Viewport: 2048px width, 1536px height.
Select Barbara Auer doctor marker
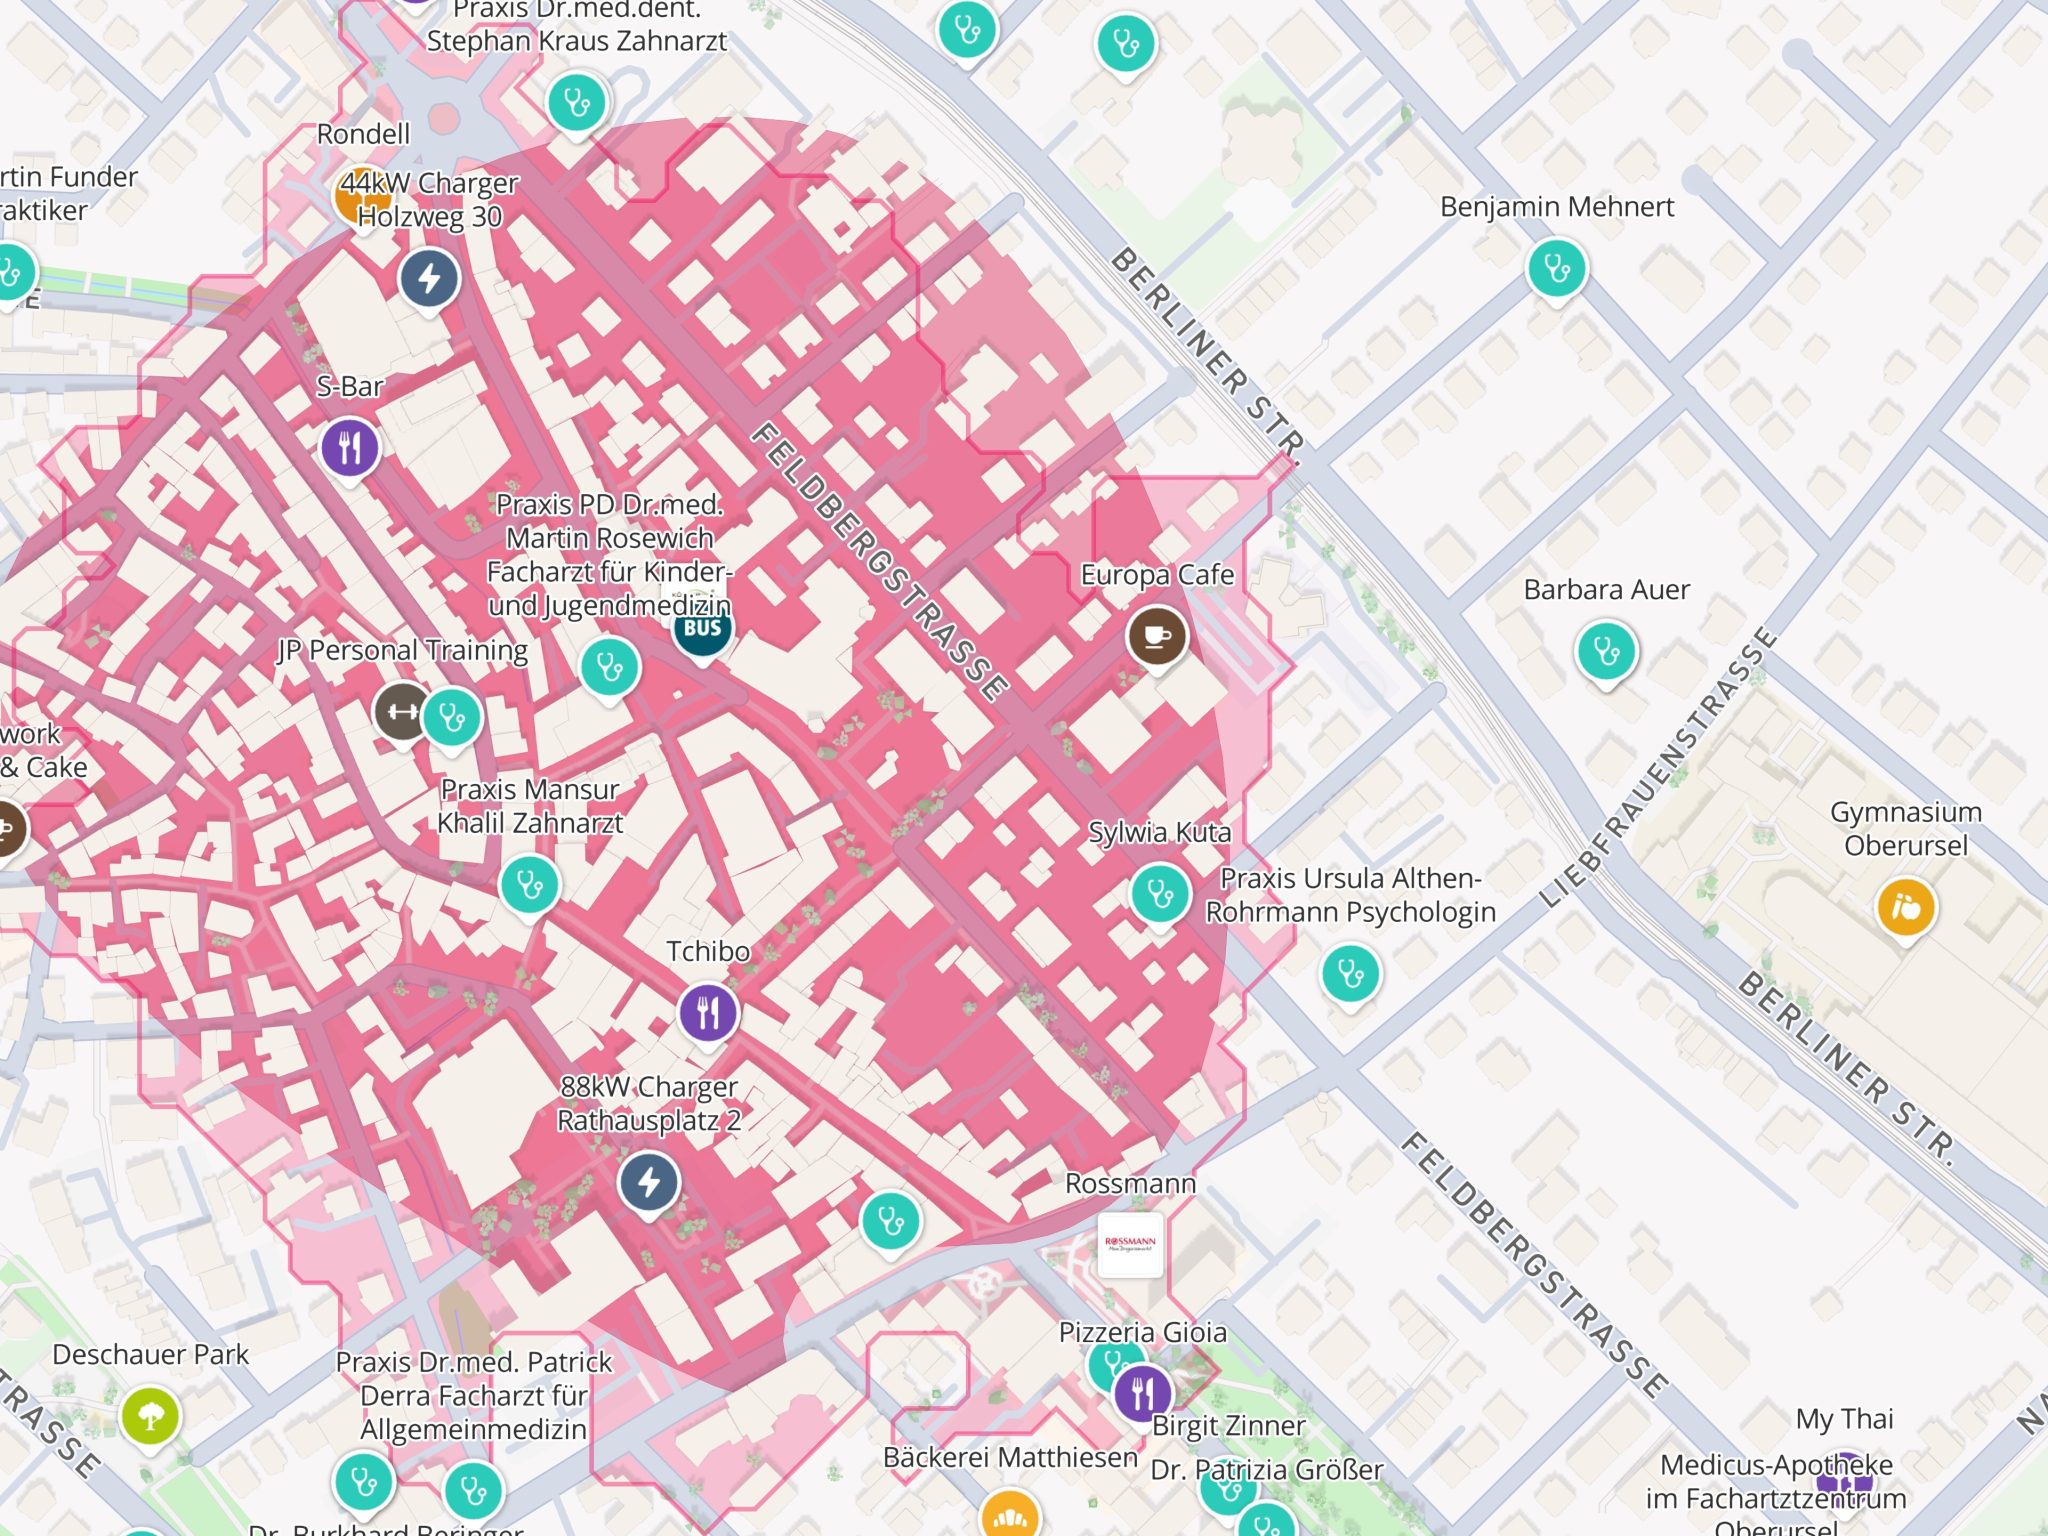click(x=1606, y=652)
